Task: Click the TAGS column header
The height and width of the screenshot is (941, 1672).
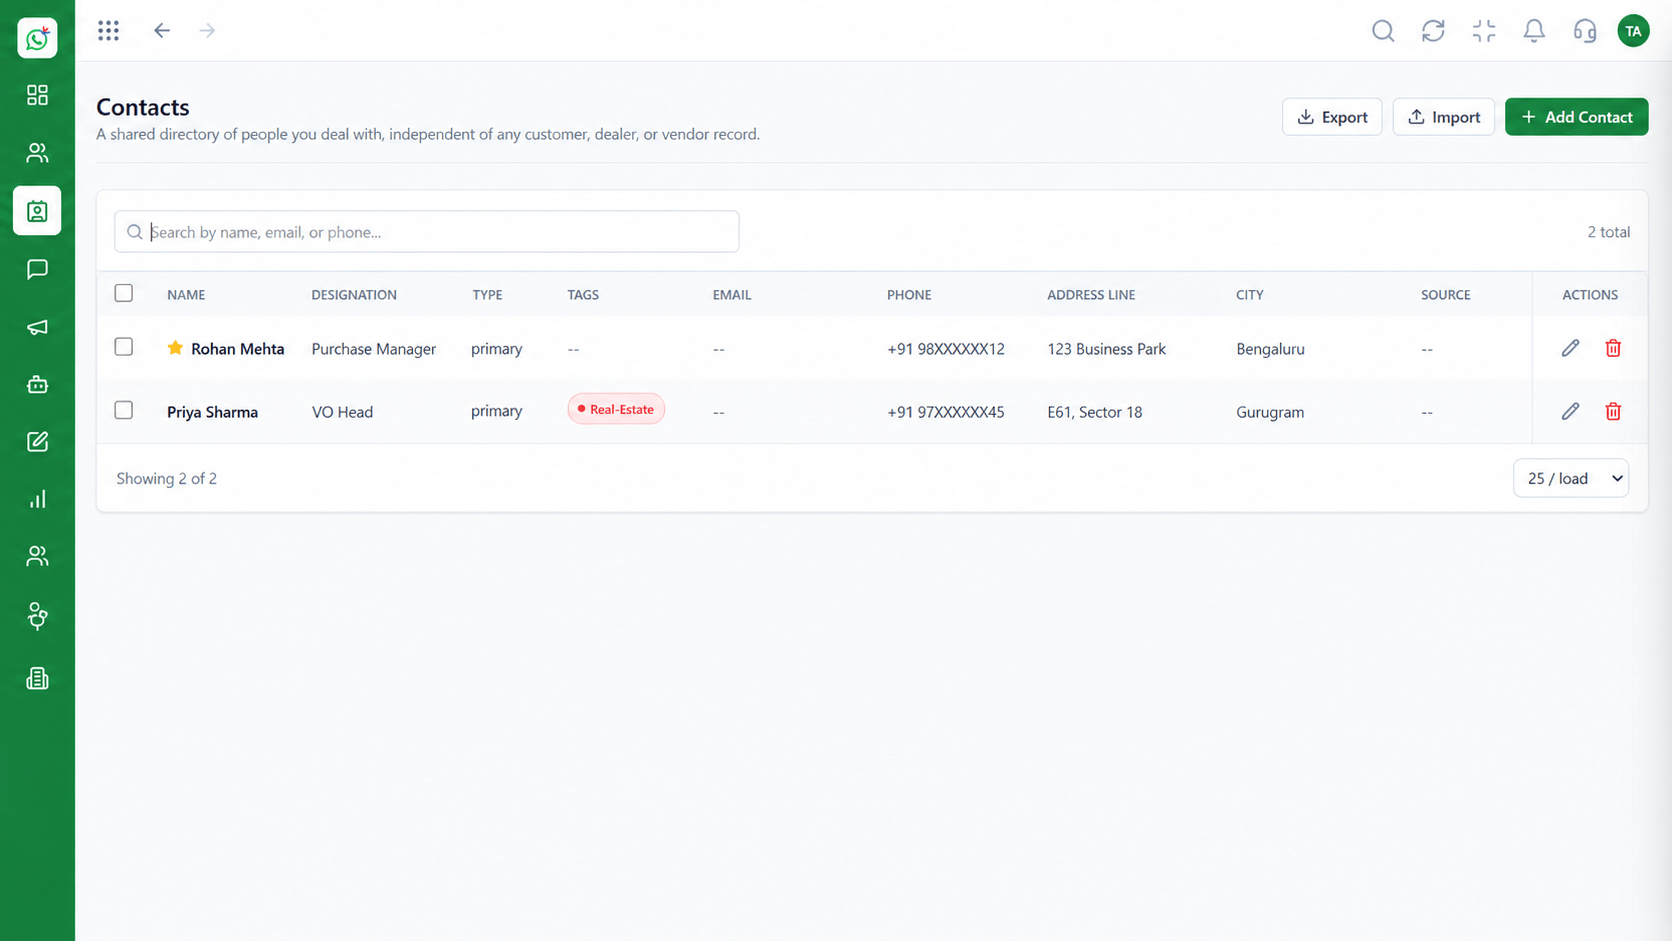Action: (583, 294)
